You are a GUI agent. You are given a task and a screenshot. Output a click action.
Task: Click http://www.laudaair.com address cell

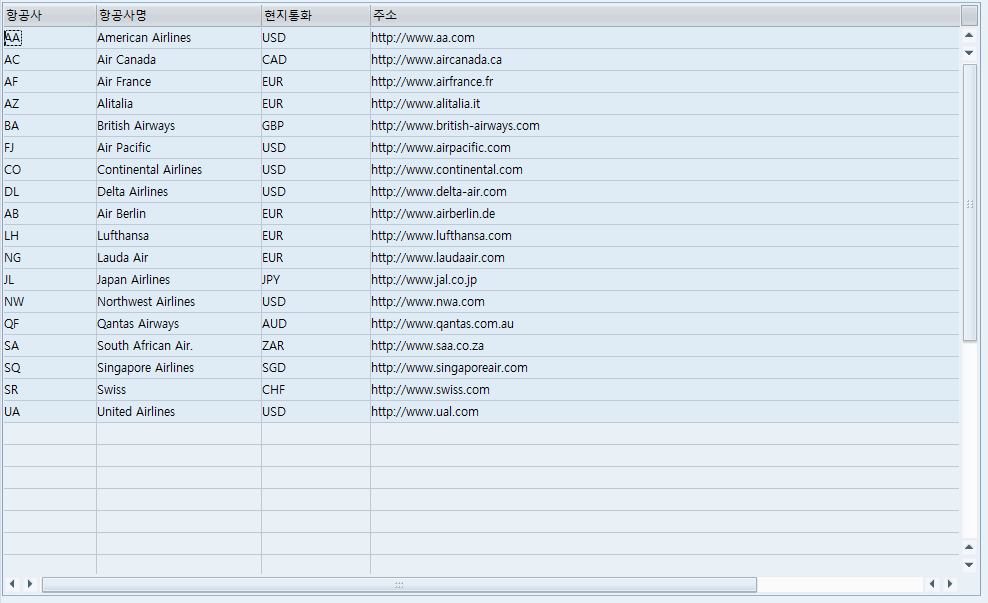tap(665, 258)
